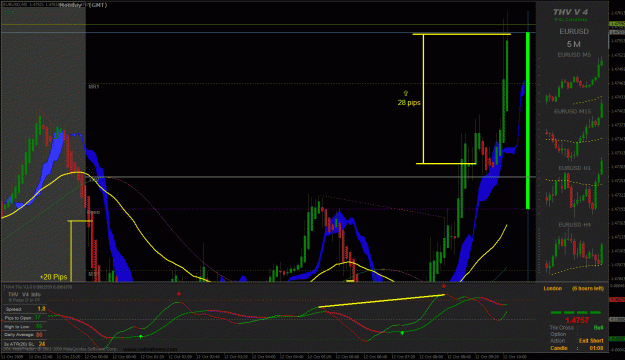Click the 'Pips to Open' row
This screenshot has width=625, height=360.
click(x=25, y=318)
